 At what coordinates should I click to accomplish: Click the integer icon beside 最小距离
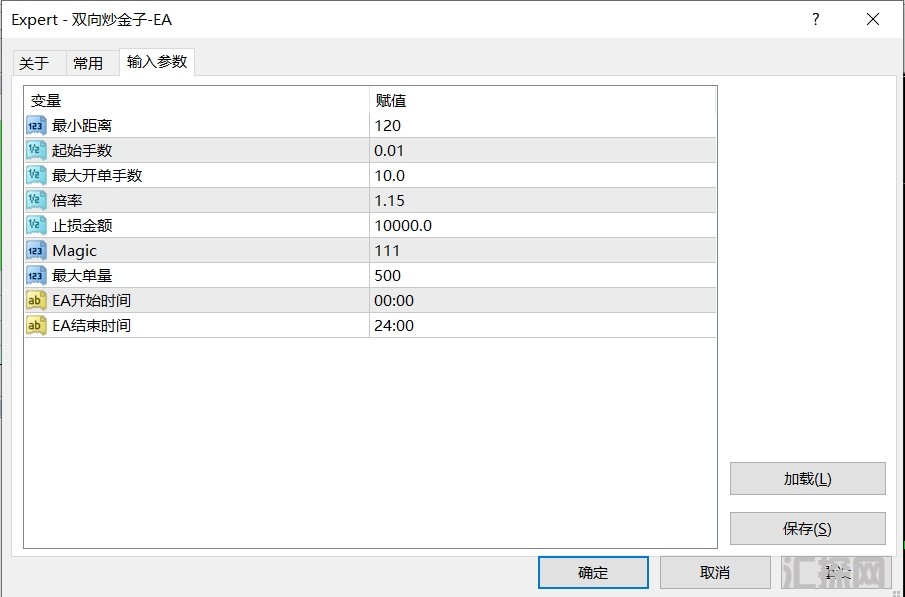coord(36,125)
